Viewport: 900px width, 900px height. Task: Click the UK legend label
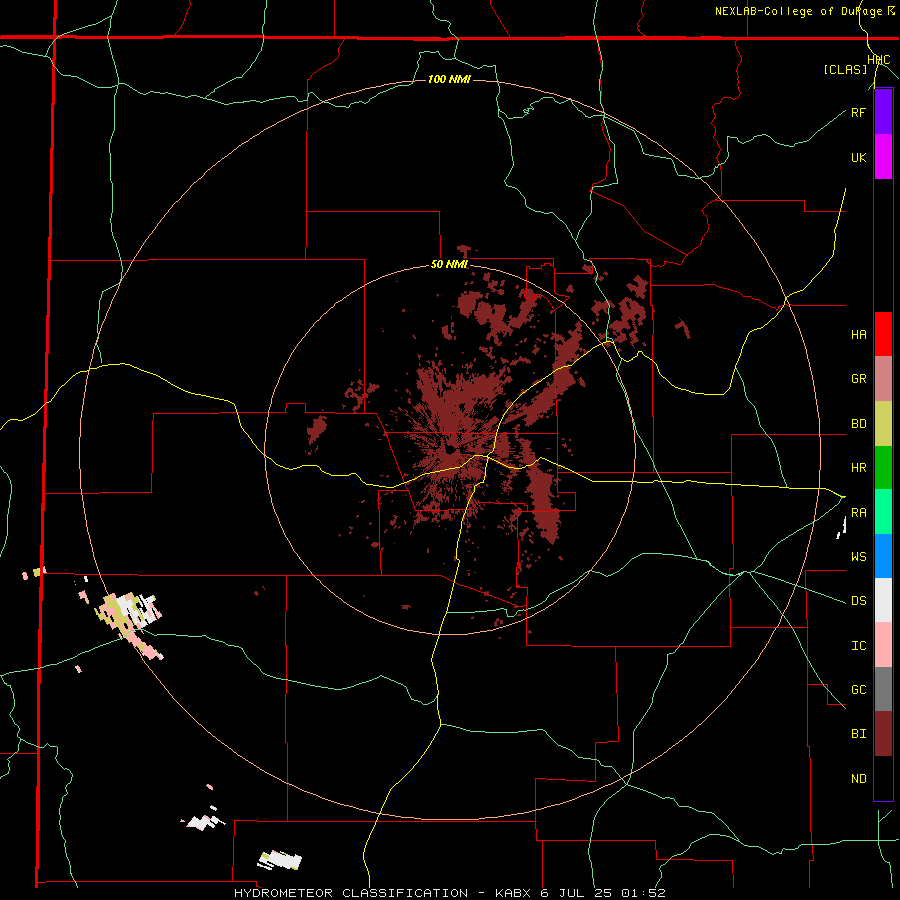tap(858, 157)
